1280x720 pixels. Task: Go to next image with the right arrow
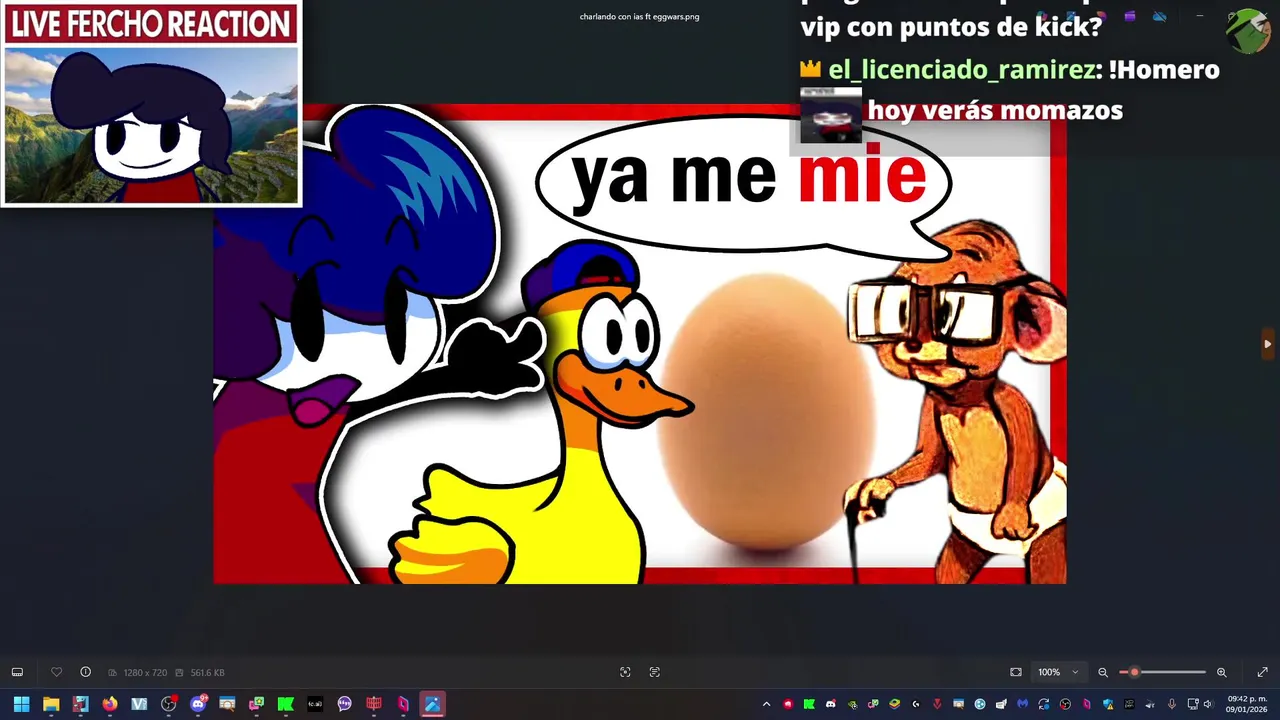(x=1267, y=344)
